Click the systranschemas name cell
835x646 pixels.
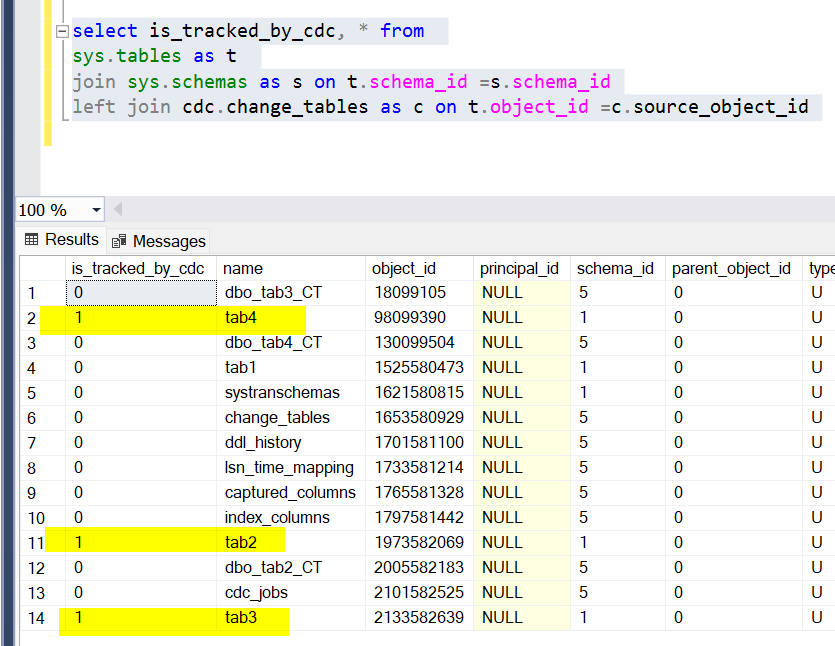pyautogui.click(x=291, y=393)
